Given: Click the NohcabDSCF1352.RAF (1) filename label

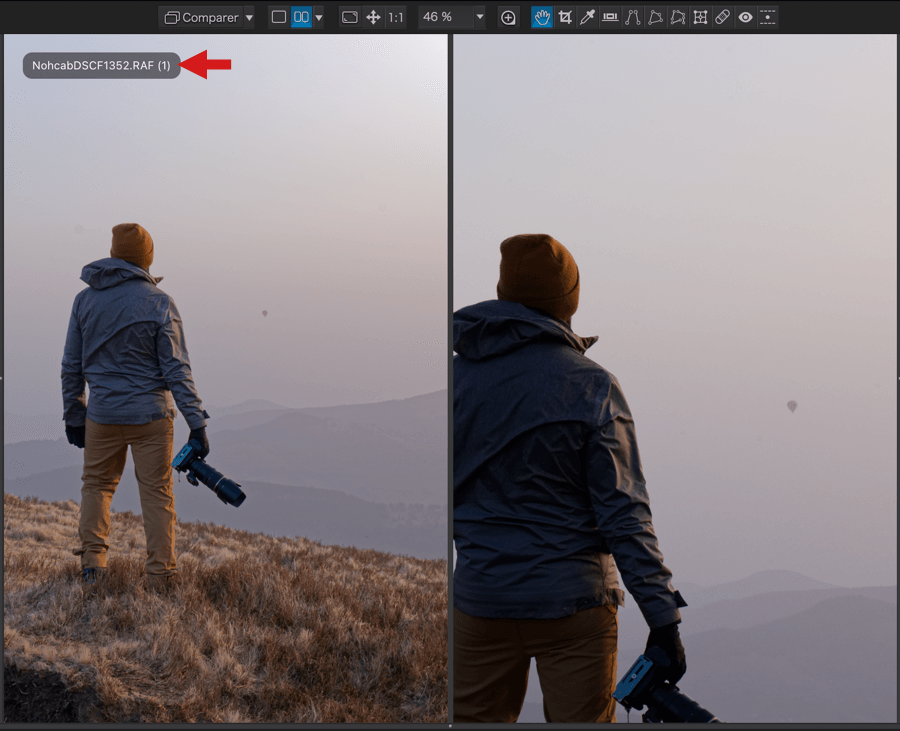Looking at the screenshot, I should point(102,65).
